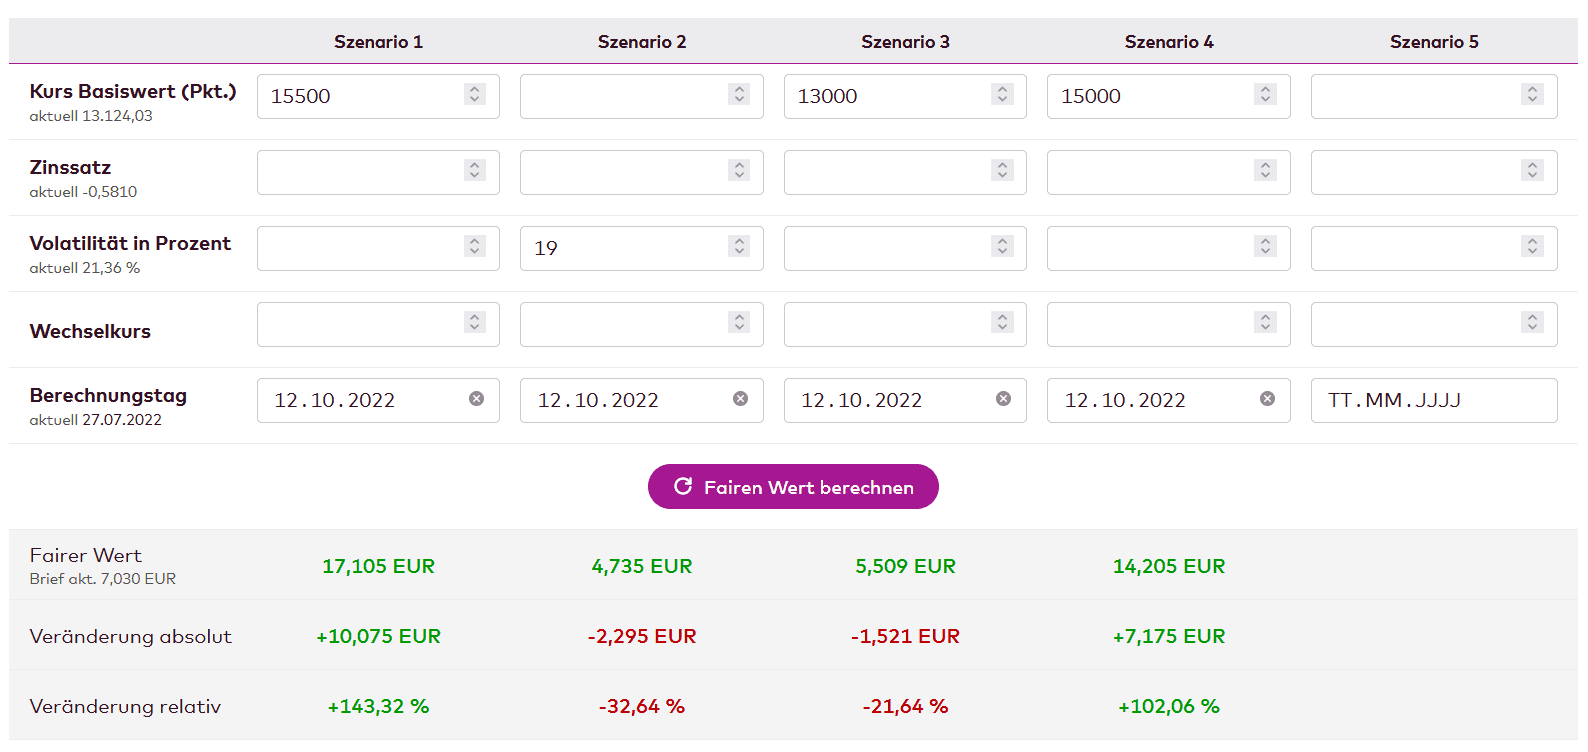Focus the Szenario 2 Kurs Basiswert field
1588x752 pixels.
coord(622,96)
